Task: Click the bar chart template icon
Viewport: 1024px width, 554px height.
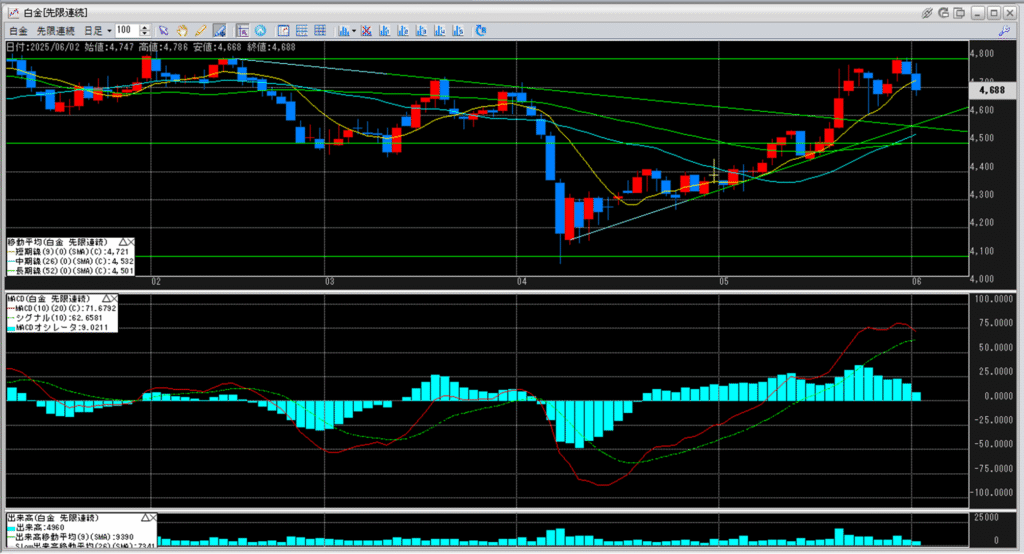Action: click(x=344, y=31)
